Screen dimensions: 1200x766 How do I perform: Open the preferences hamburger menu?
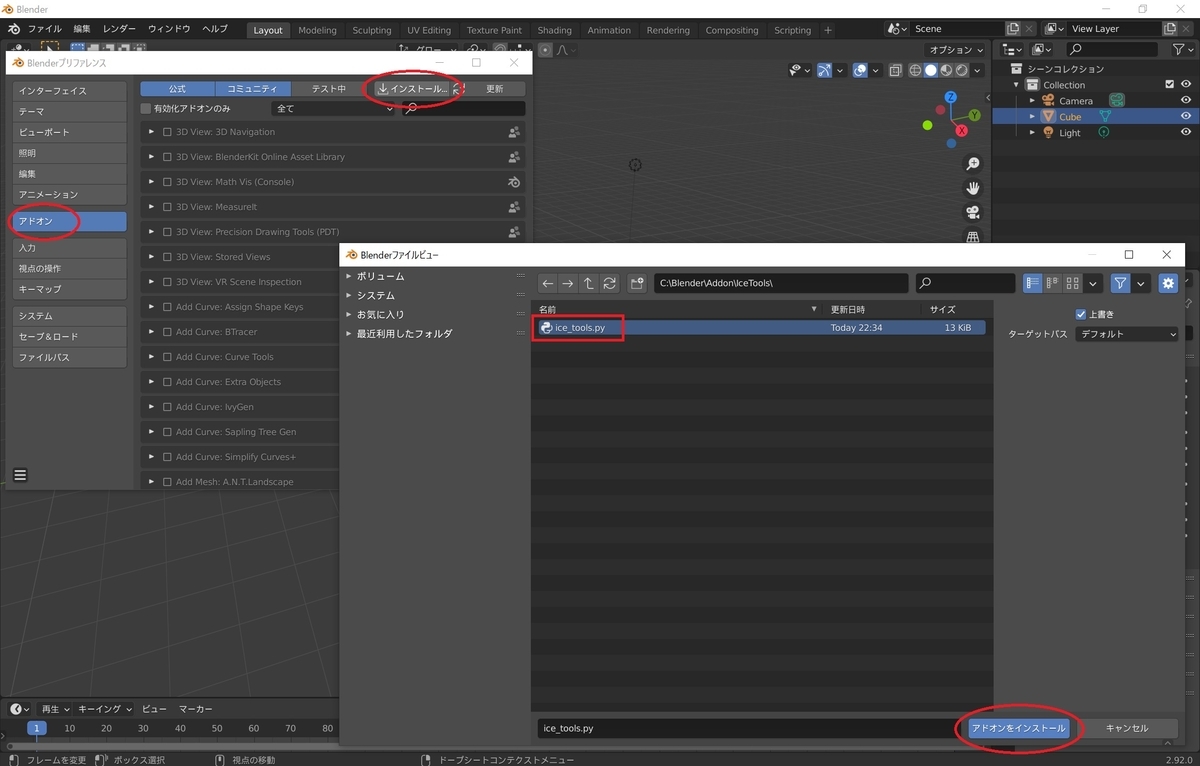click(20, 475)
